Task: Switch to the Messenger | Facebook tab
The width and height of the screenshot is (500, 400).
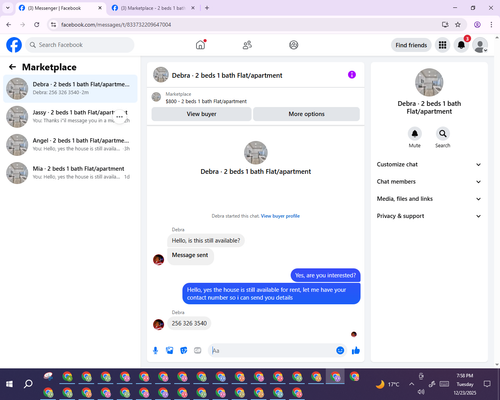Action: (x=60, y=8)
